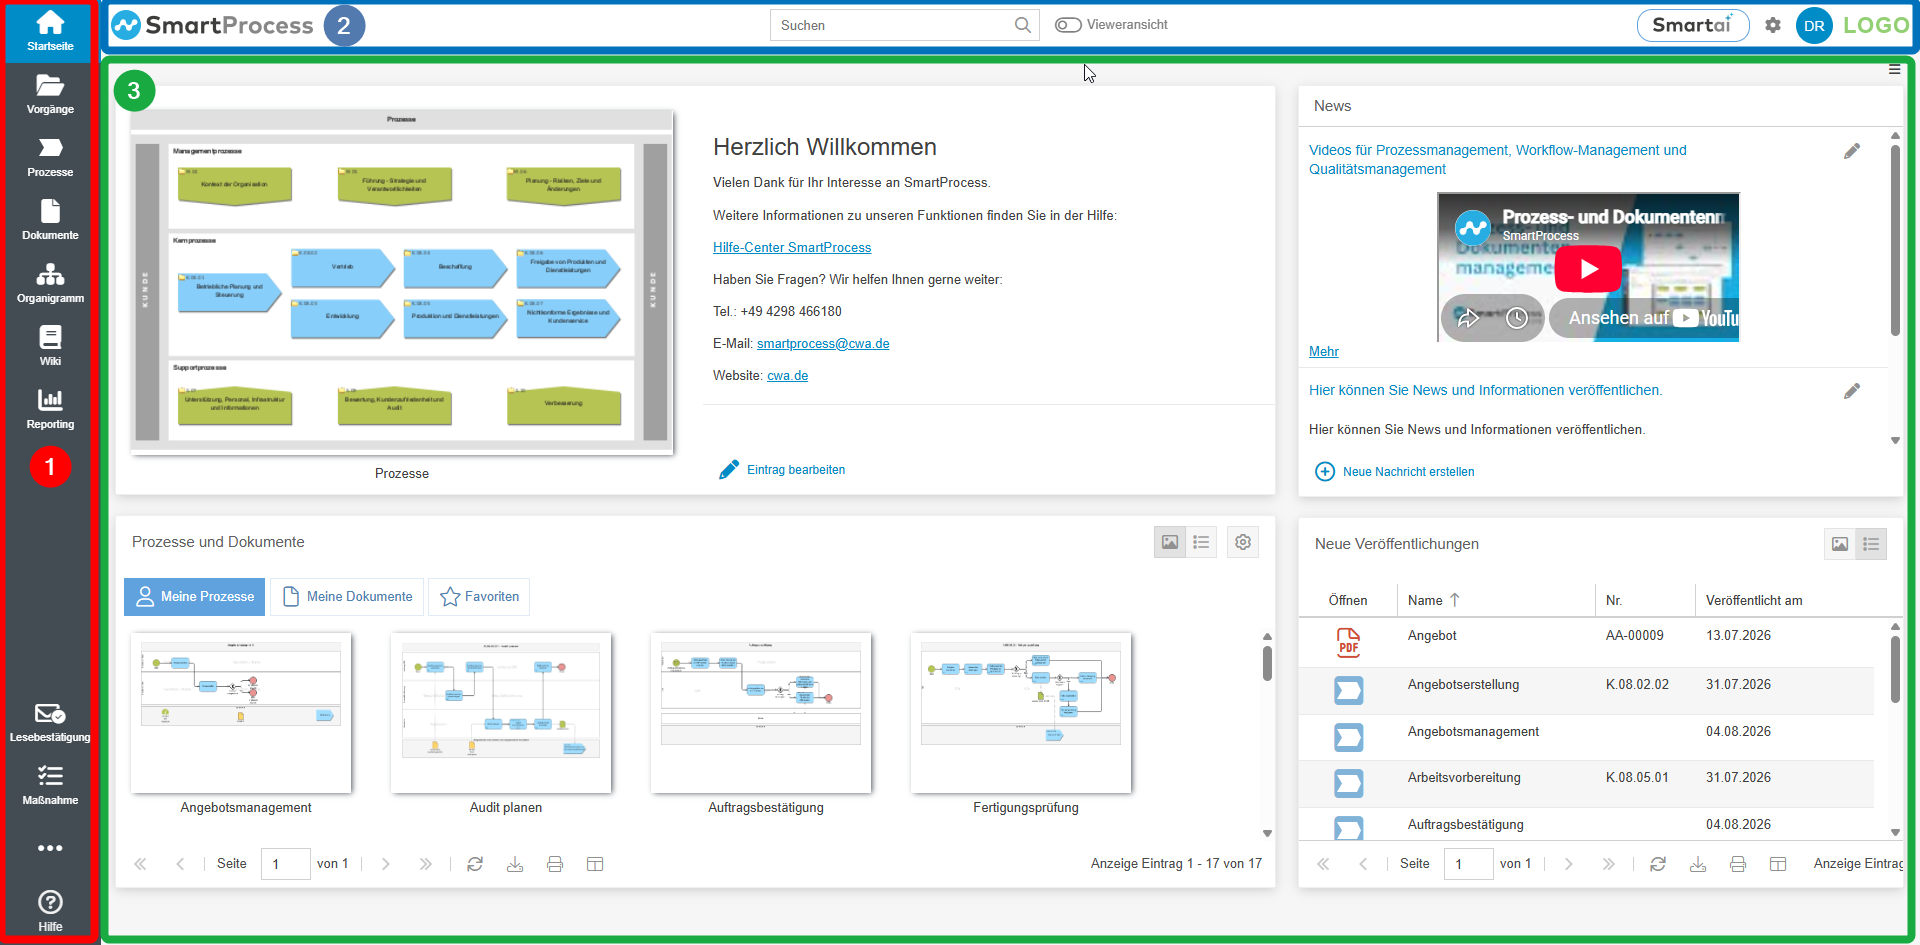1920x945 pixels.
Task: Open the Arbeitsvorbereitung process icon
Action: 1348,783
